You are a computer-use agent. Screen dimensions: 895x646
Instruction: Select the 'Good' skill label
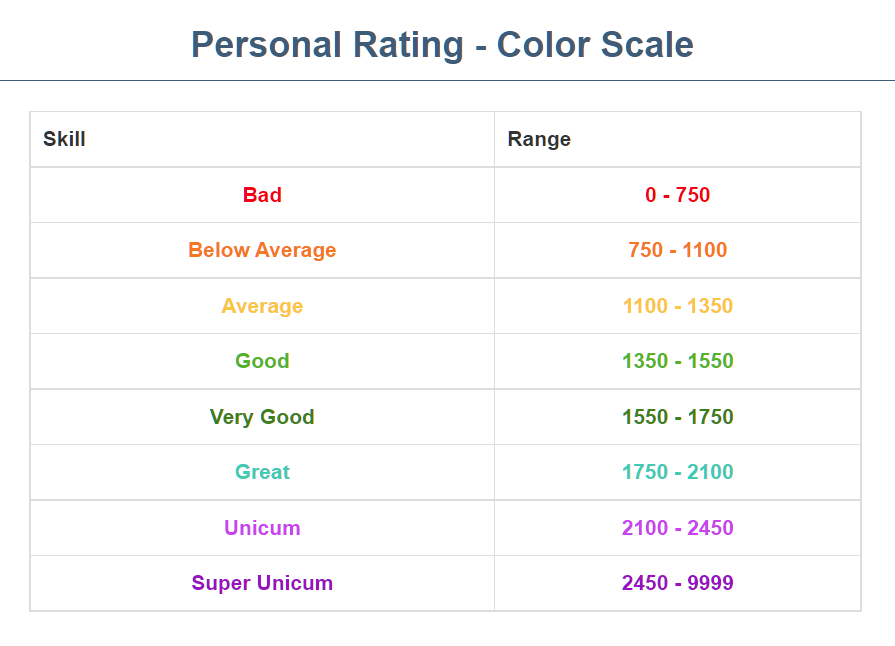(x=262, y=361)
